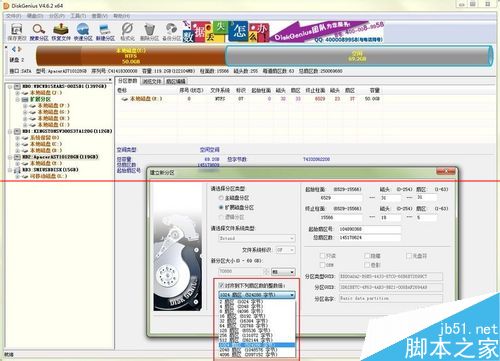Open the sector alignment 1024 sectors combo box
This screenshot has width=500, height=361.
(257, 295)
